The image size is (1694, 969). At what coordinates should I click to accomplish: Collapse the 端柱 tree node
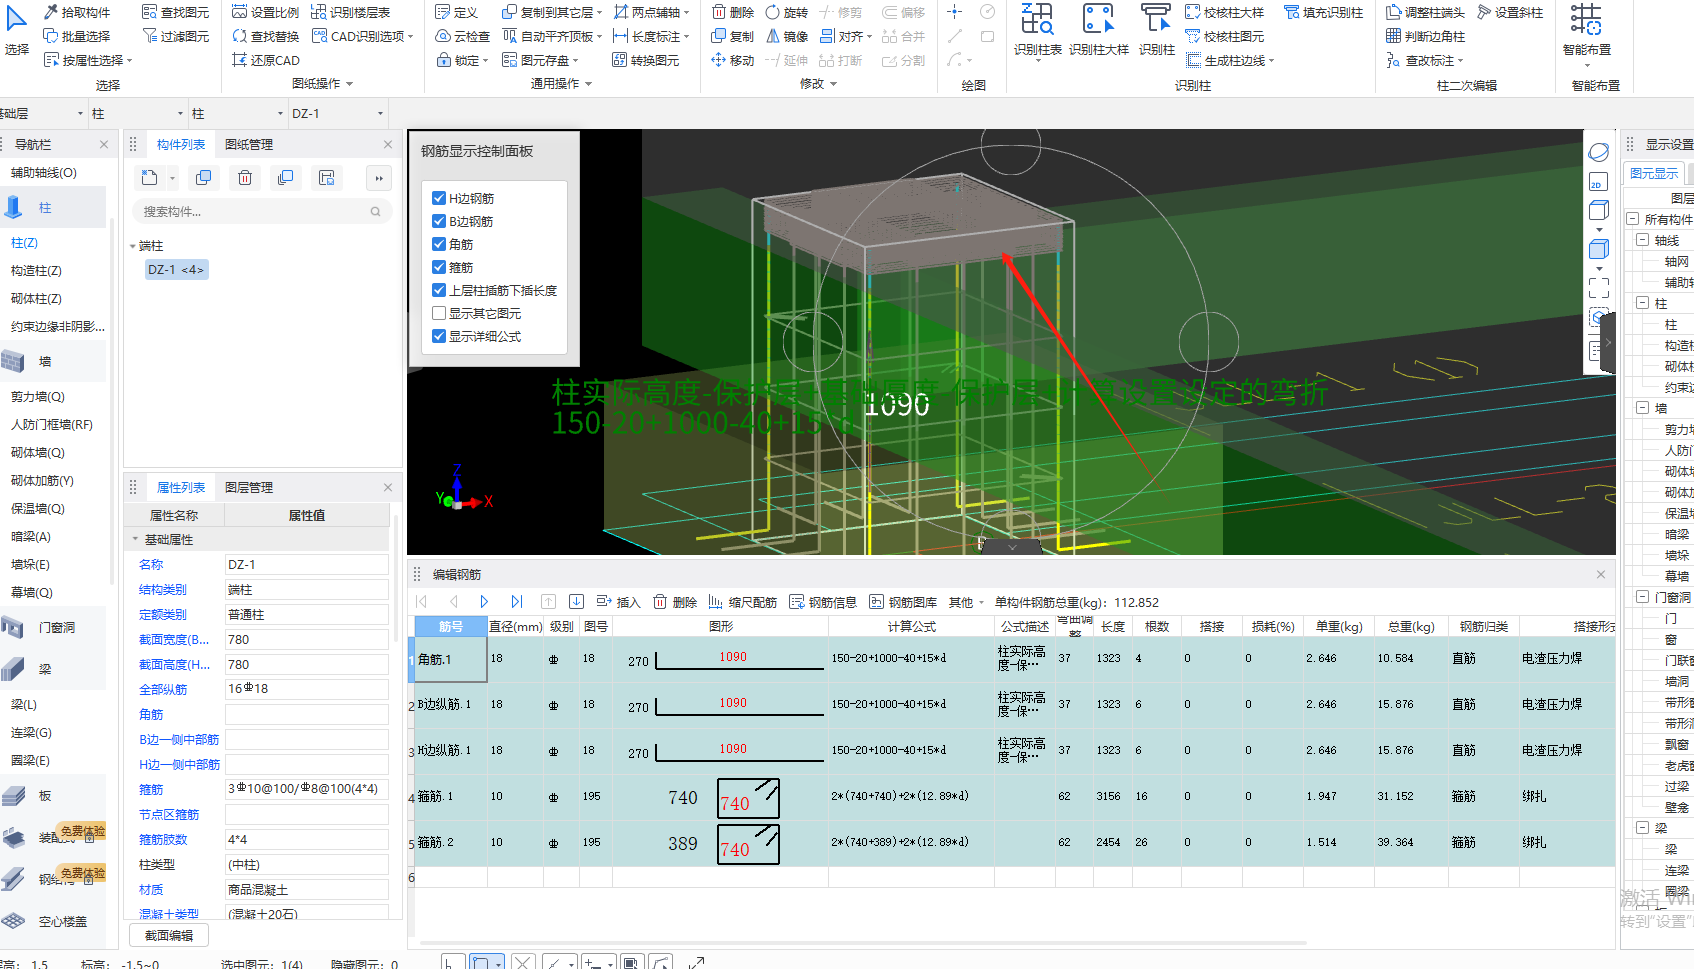coord(133,246)
